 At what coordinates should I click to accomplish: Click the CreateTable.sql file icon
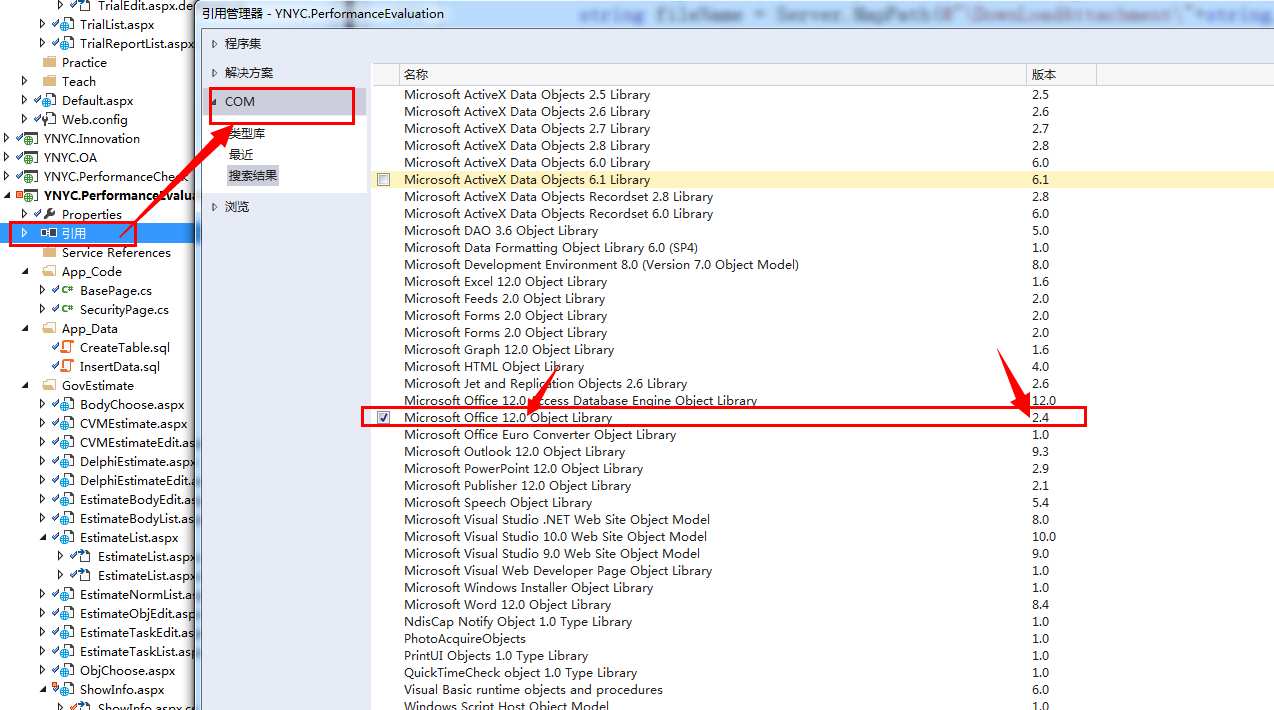click(x=67, y=347)
